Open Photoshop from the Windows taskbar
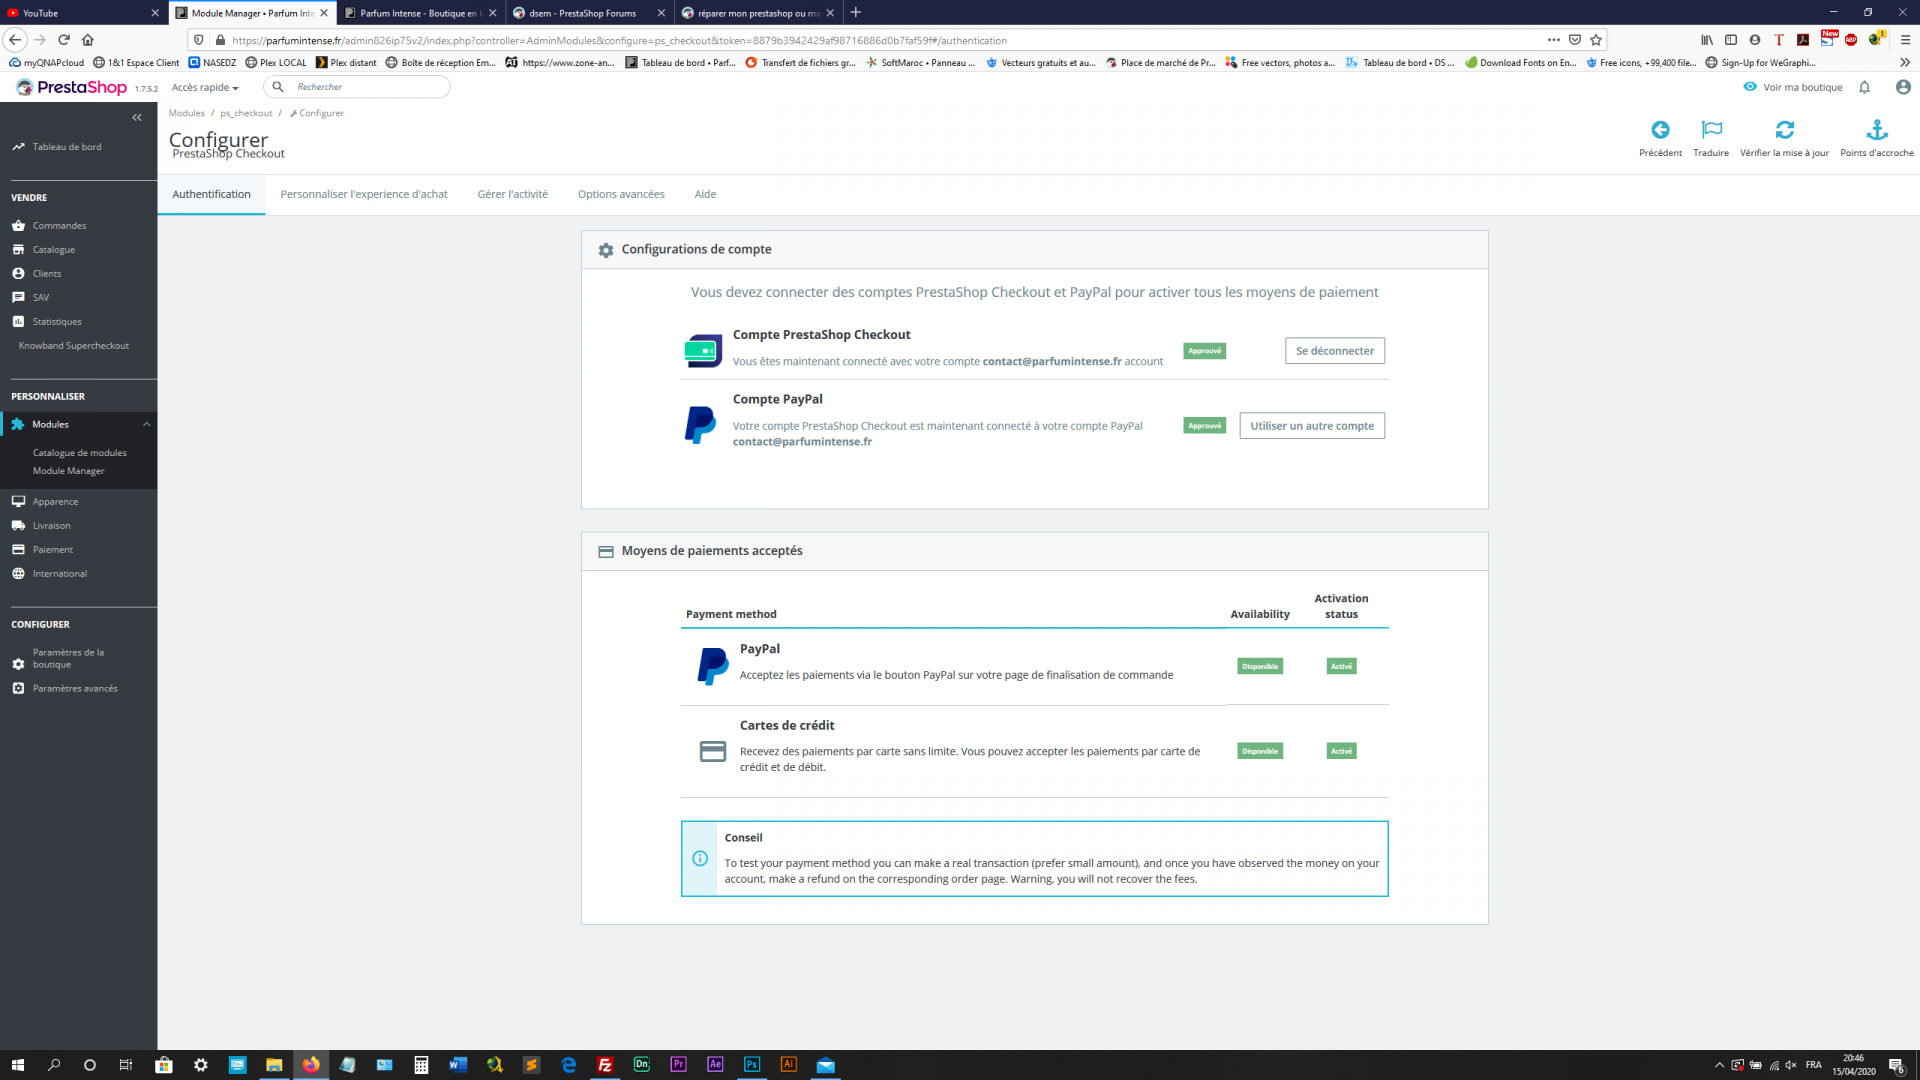1920x1080 pixels. pyautogui.click(x=751, y=1065)
